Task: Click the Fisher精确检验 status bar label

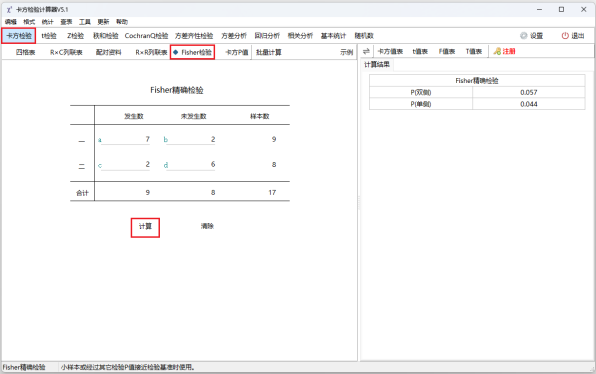Action: [24, 367]
